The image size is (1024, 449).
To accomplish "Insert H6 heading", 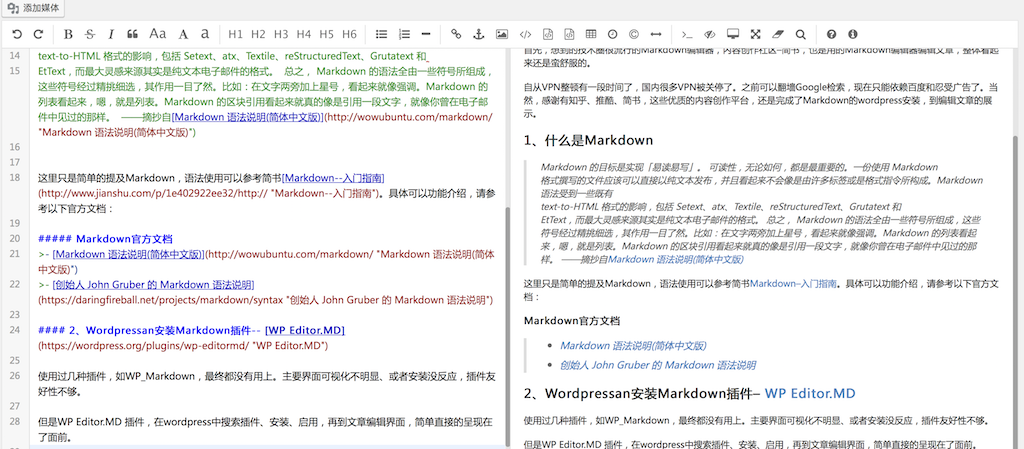I will pyautogui.click(x=349, y=34).
